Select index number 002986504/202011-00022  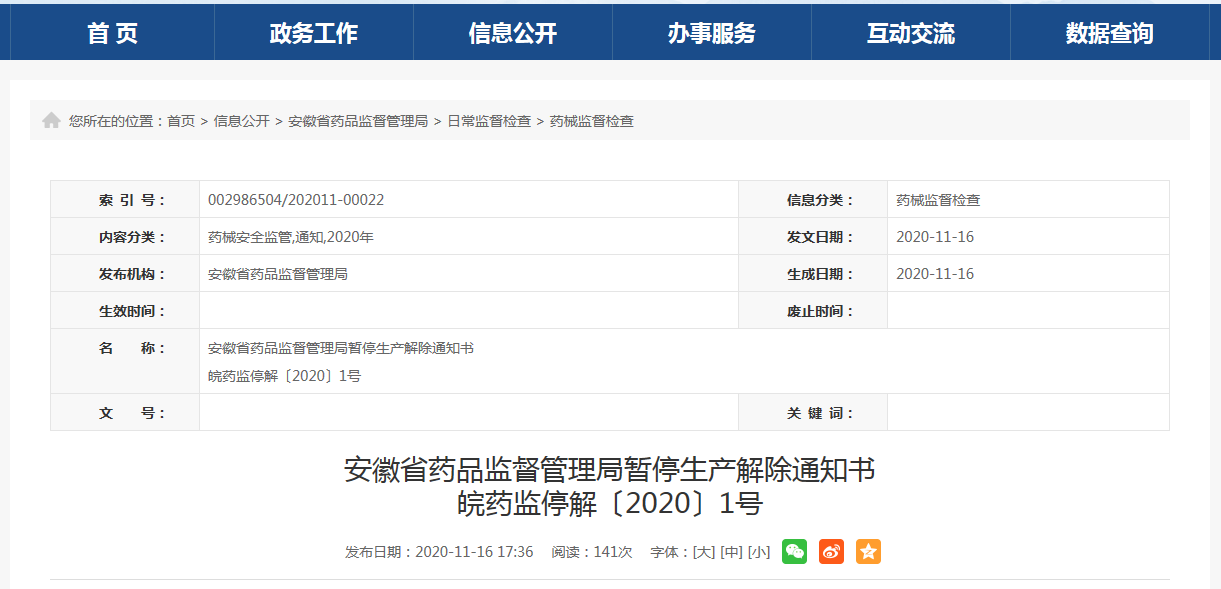(296, 200)
